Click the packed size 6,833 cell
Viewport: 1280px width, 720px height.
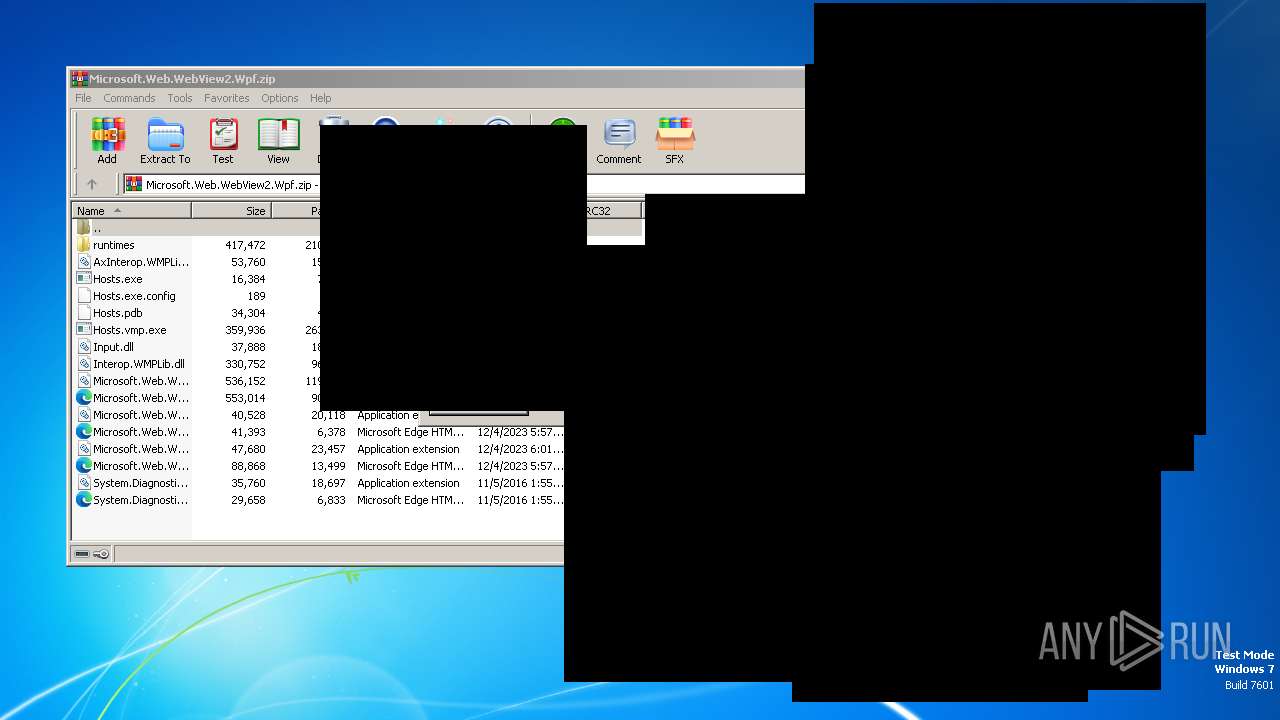point(331,500)
